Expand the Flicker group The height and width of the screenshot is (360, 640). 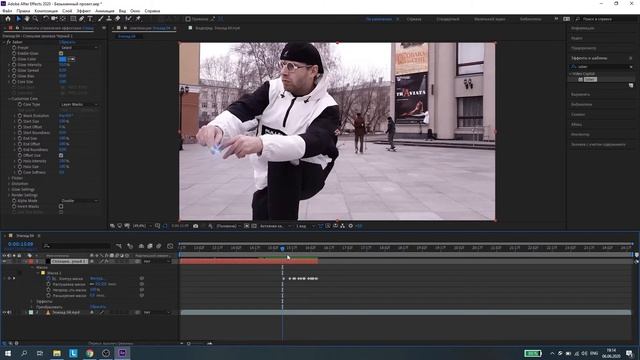point(9,178)
